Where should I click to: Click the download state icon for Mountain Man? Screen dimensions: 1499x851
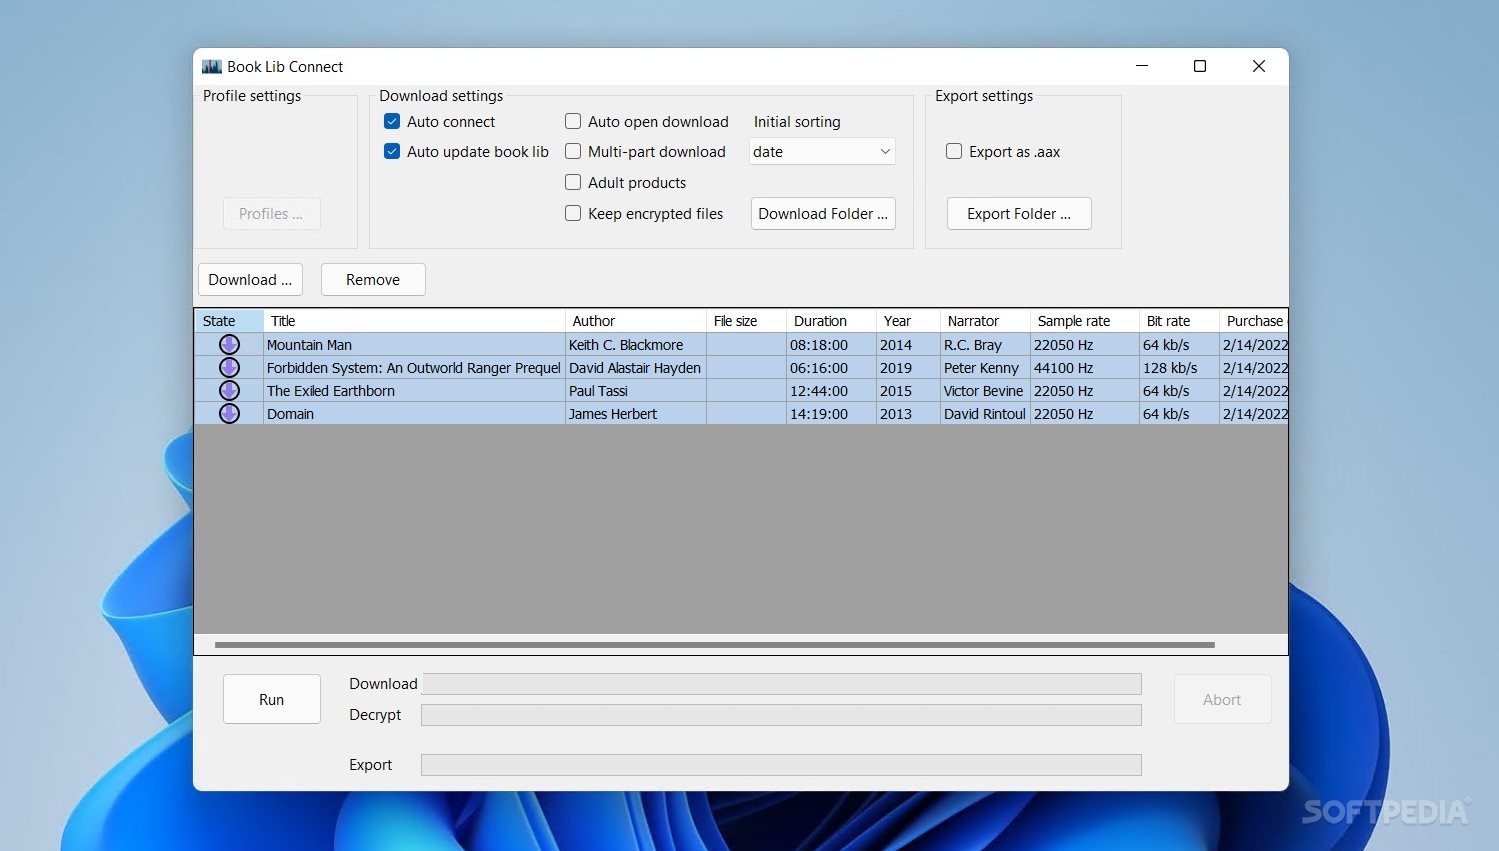tap(229, 345)
